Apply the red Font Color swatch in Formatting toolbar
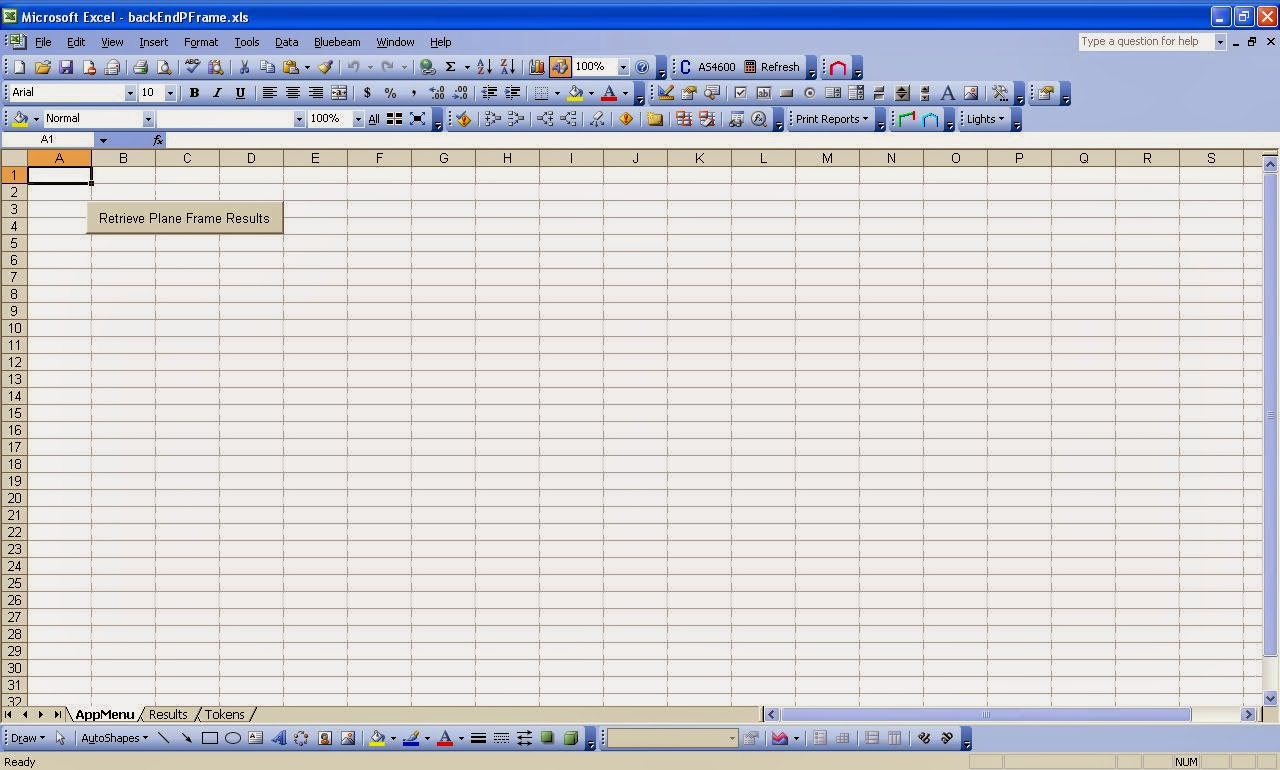Screen dimensions: 1280x770 609,93
